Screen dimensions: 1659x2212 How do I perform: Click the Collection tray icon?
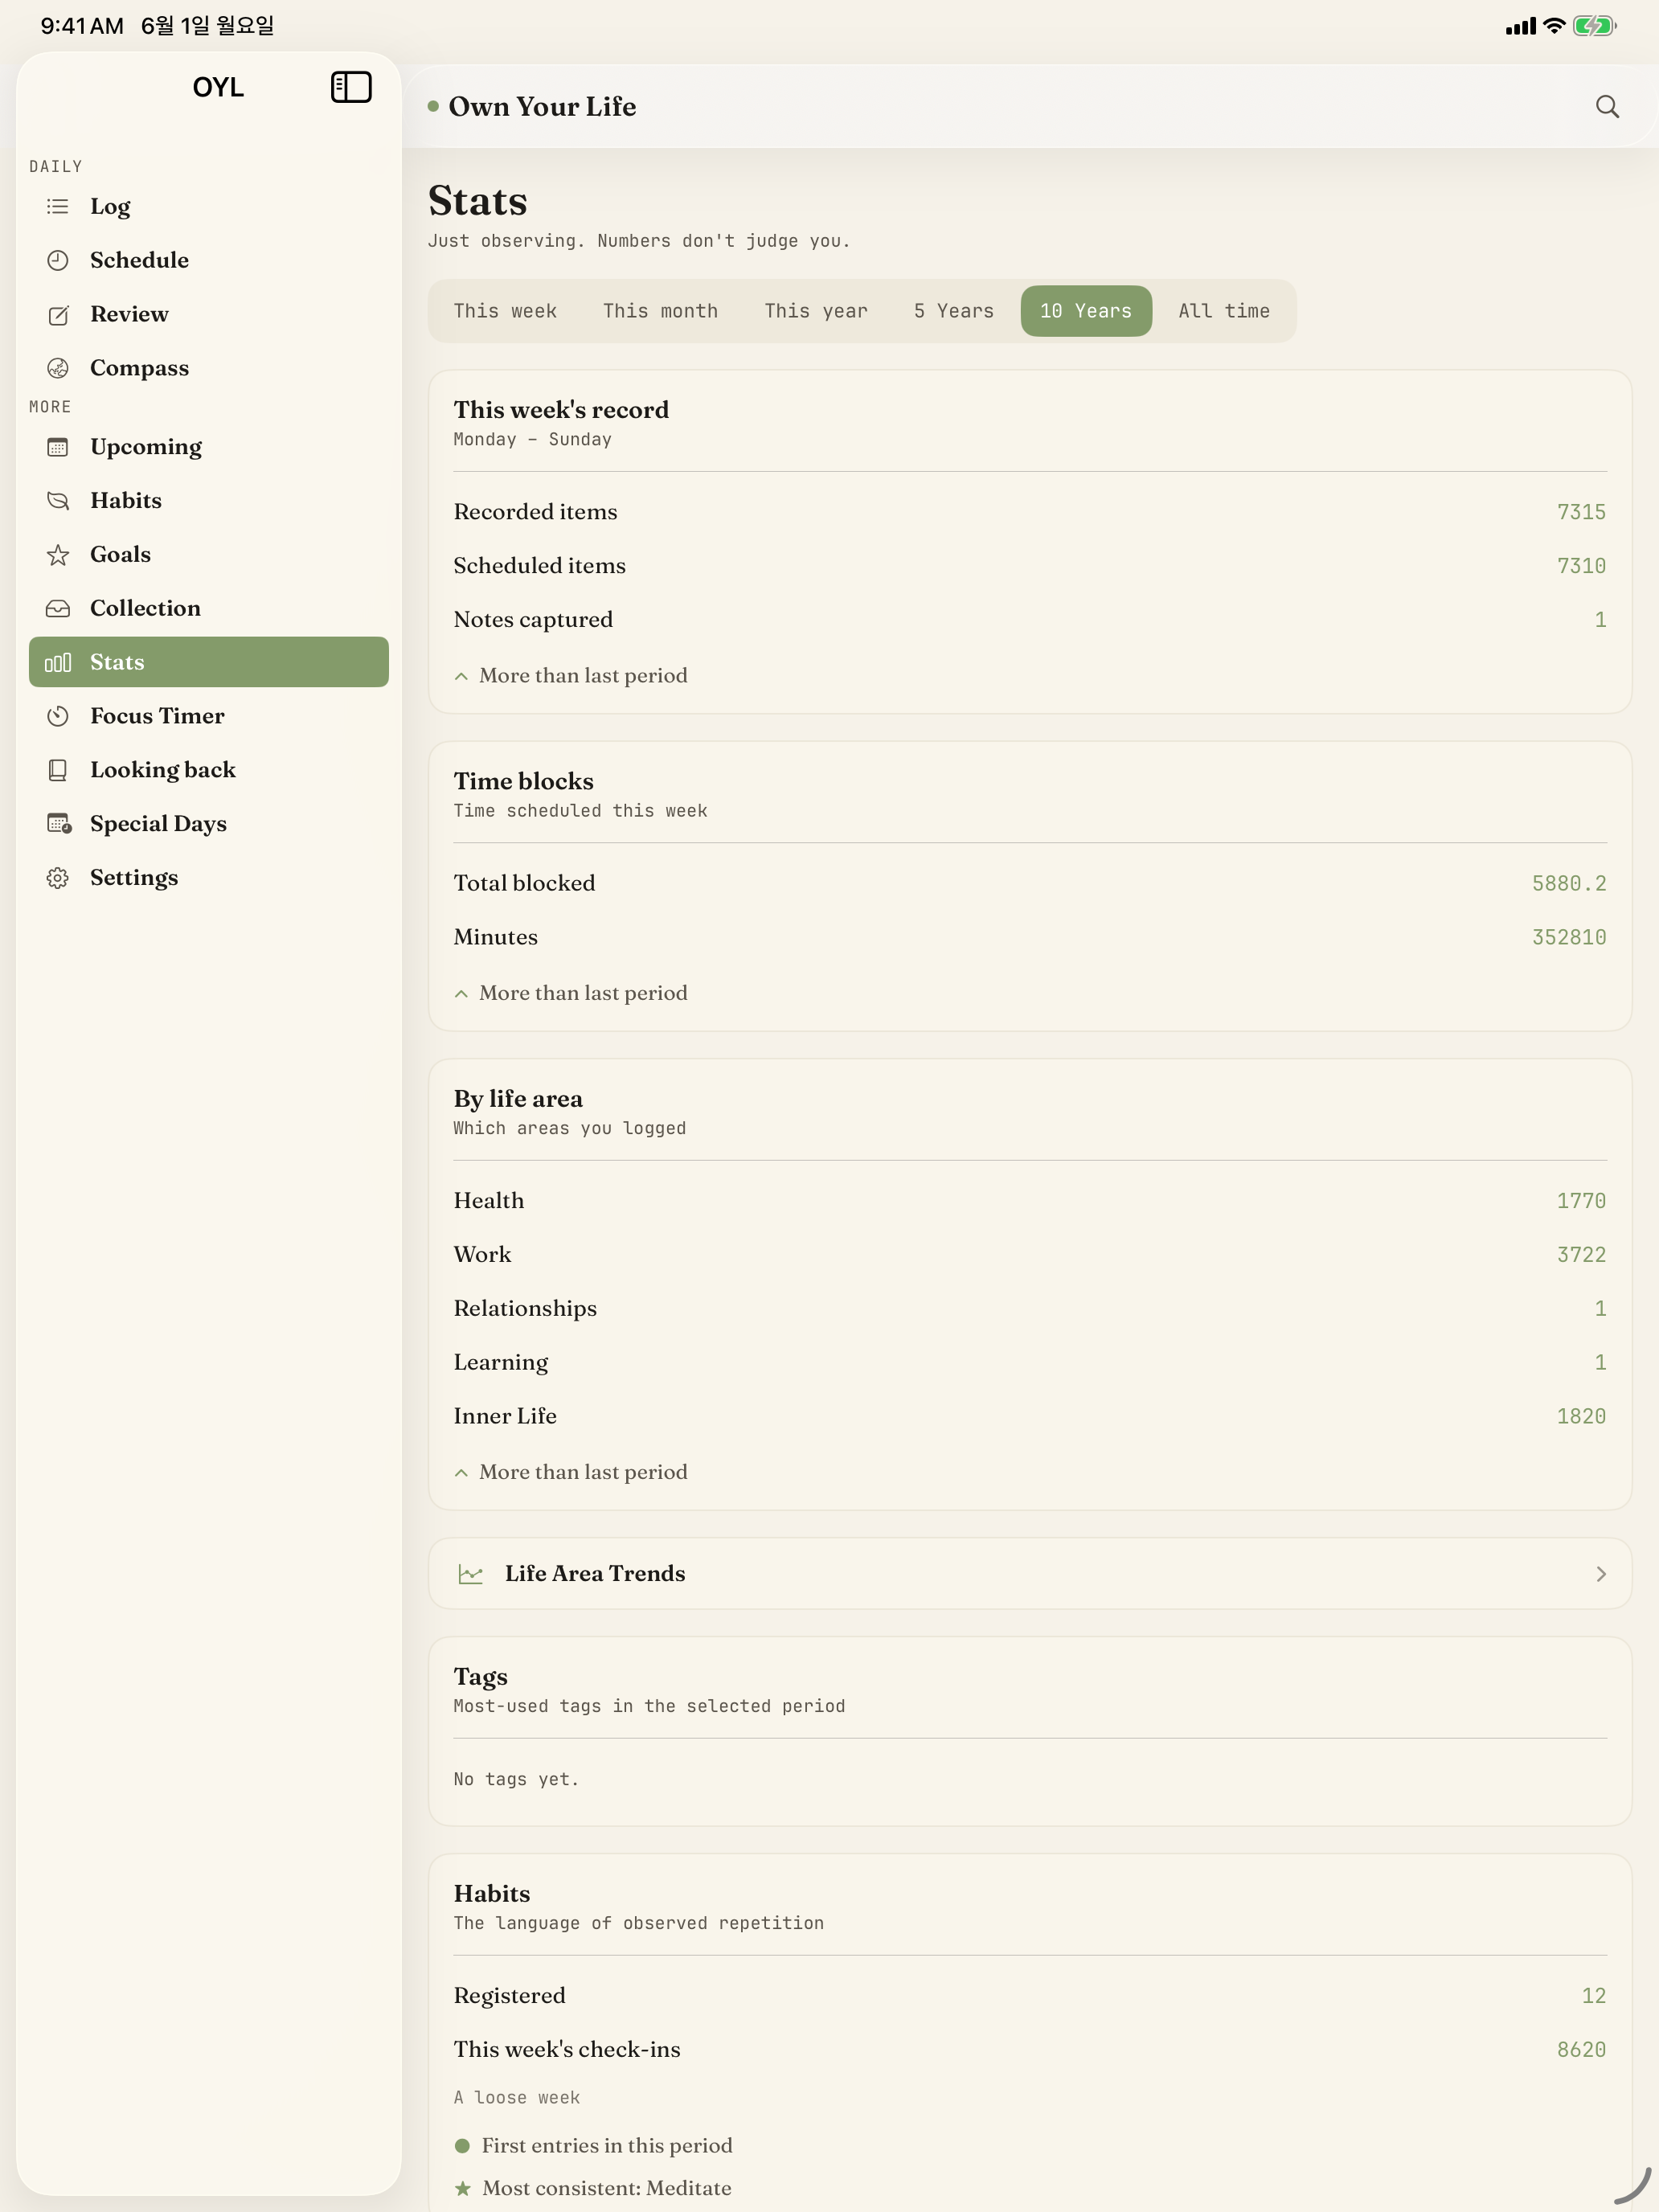[x=58, y=608]
